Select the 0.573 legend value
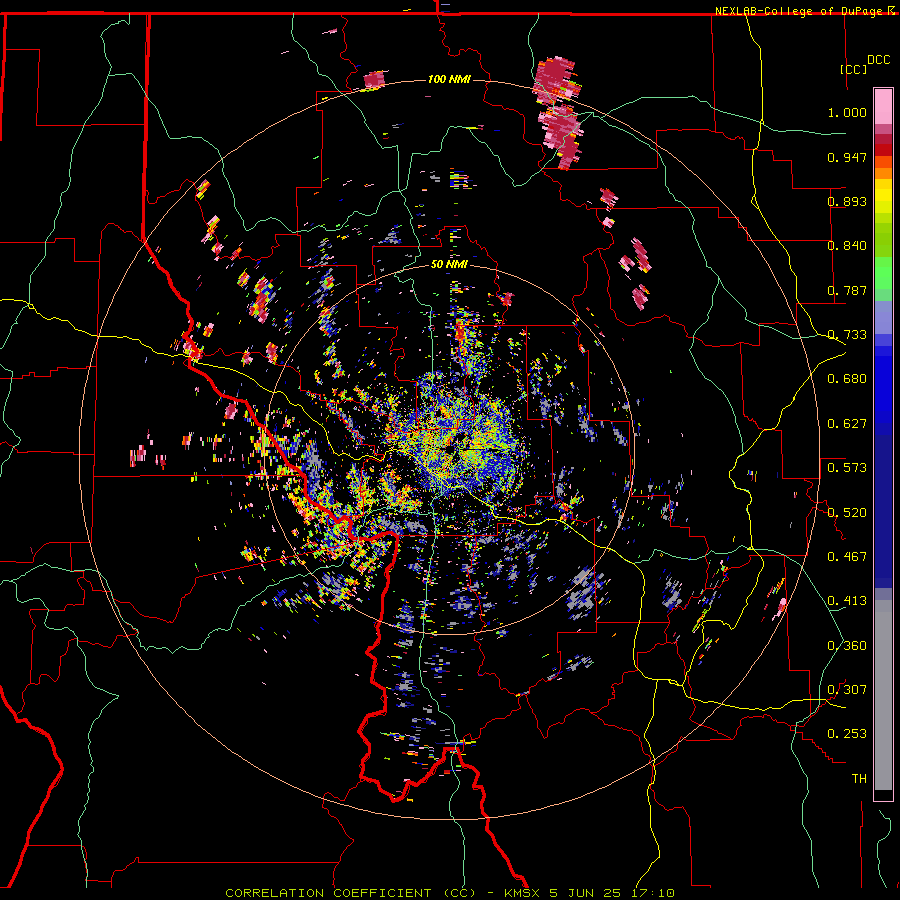The image size is (900, 900). [847, 468]
